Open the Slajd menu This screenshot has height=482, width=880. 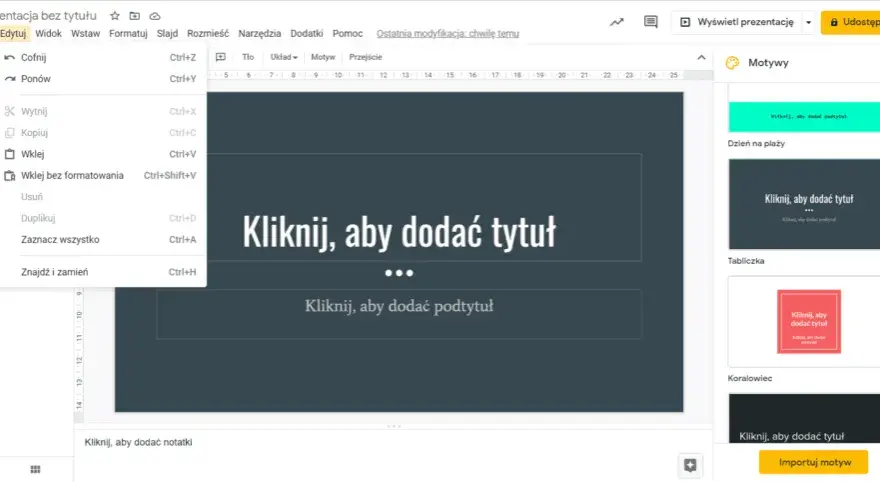[x=167, y=34]
